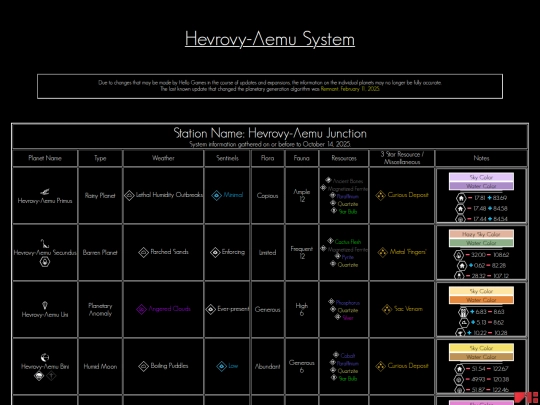Click the Weather column header
Image resolution: width=540 pixels, height=405 pixels.
[163, 158]
